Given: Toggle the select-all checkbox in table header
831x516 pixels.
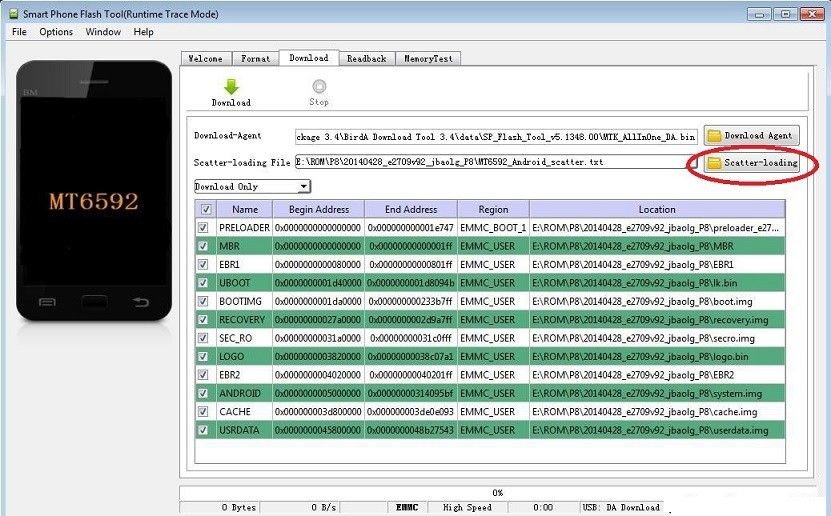Looking at the screenshot, I should coord(206,210).
